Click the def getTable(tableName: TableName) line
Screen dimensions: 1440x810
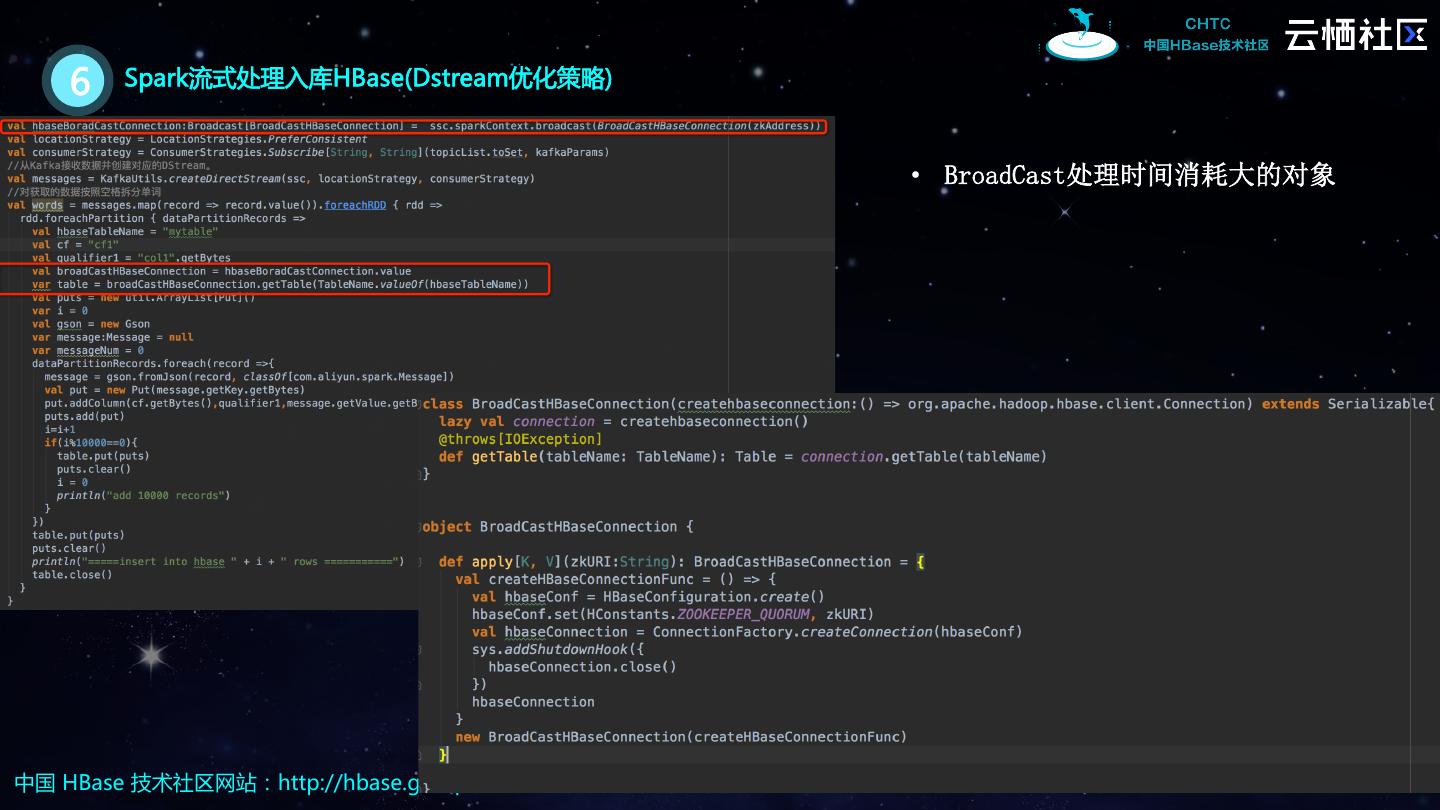pos(743,456)
